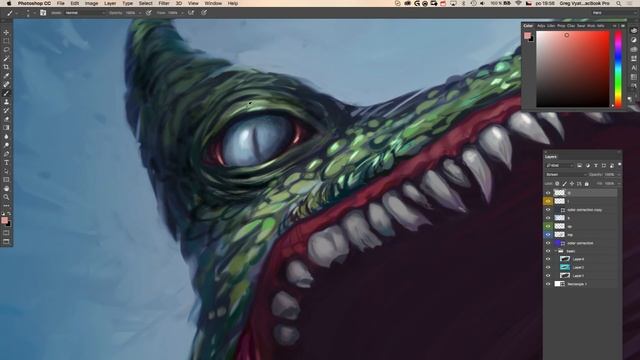Toggle visibility of Layer 1
The width and height of the screenshot is (640, 360).
(548, 276)
